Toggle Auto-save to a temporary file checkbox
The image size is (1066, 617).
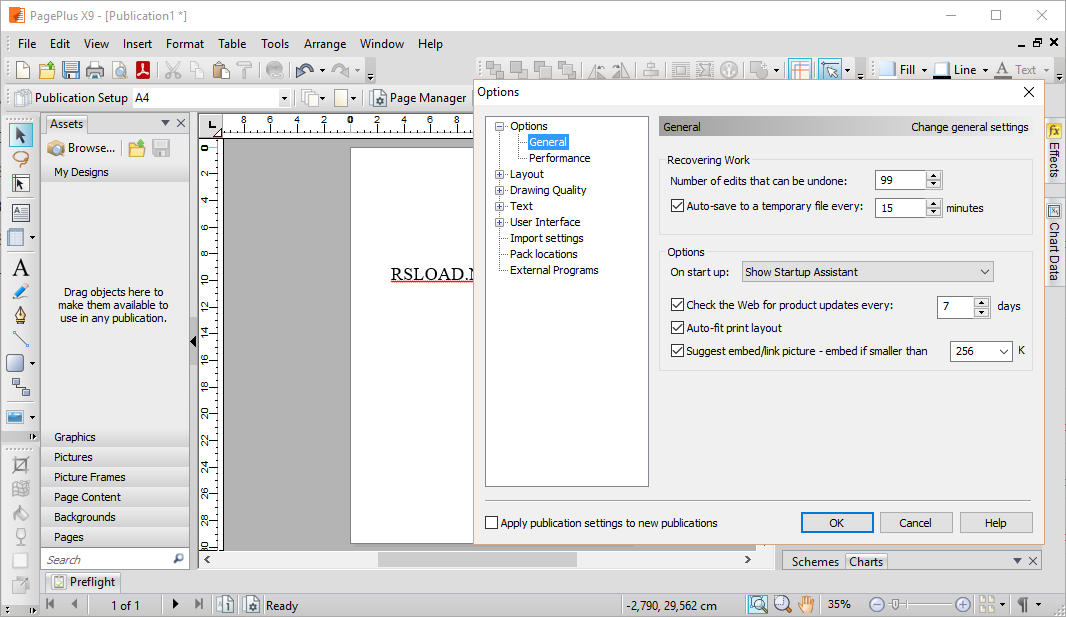[x=677, y=205]
